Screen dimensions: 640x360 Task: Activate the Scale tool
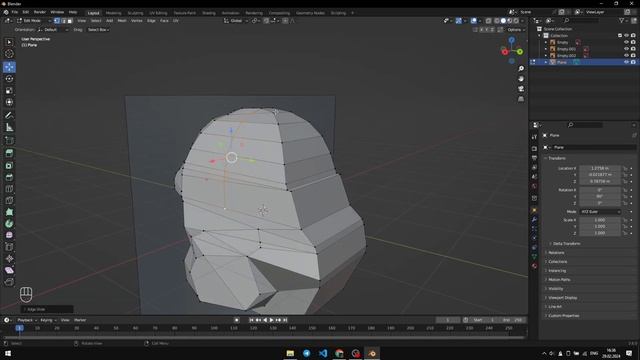[x=9, y=91]
